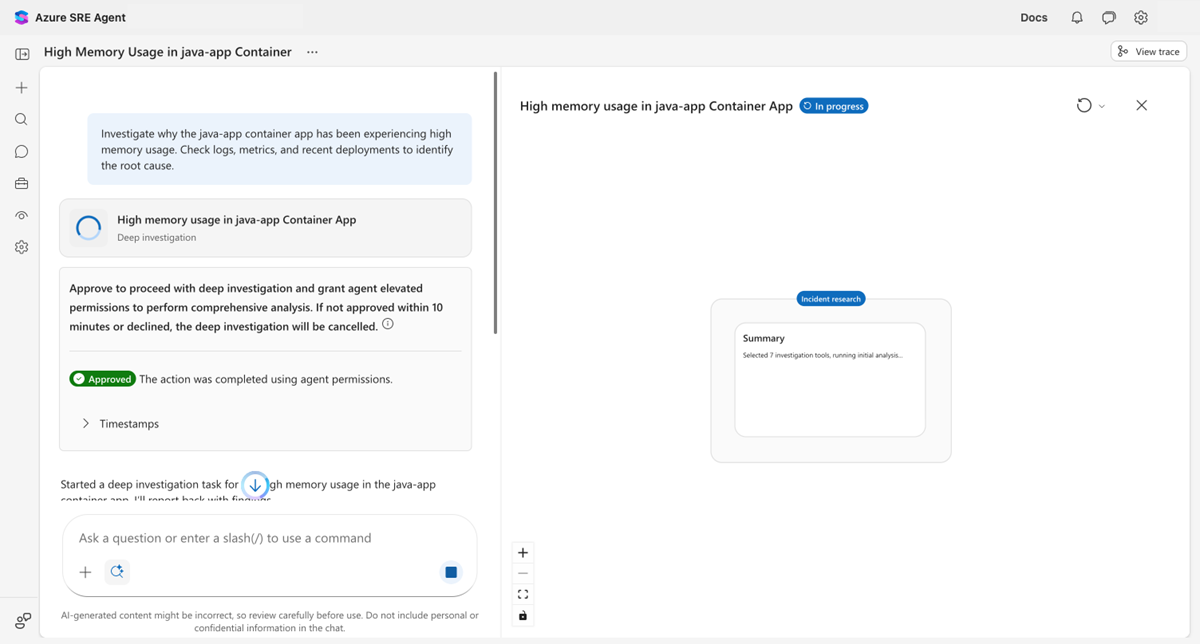Click the info icon beside the approval text
1200x644 pixels.
(388, 325)
